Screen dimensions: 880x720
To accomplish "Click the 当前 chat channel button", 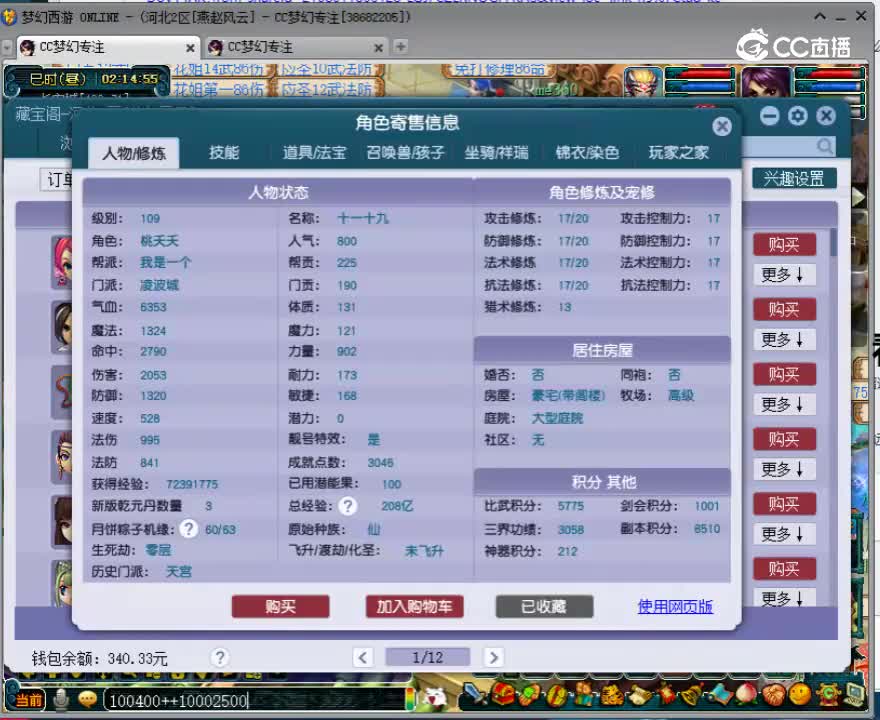I will pyautogui.click(x=29, y=699).
